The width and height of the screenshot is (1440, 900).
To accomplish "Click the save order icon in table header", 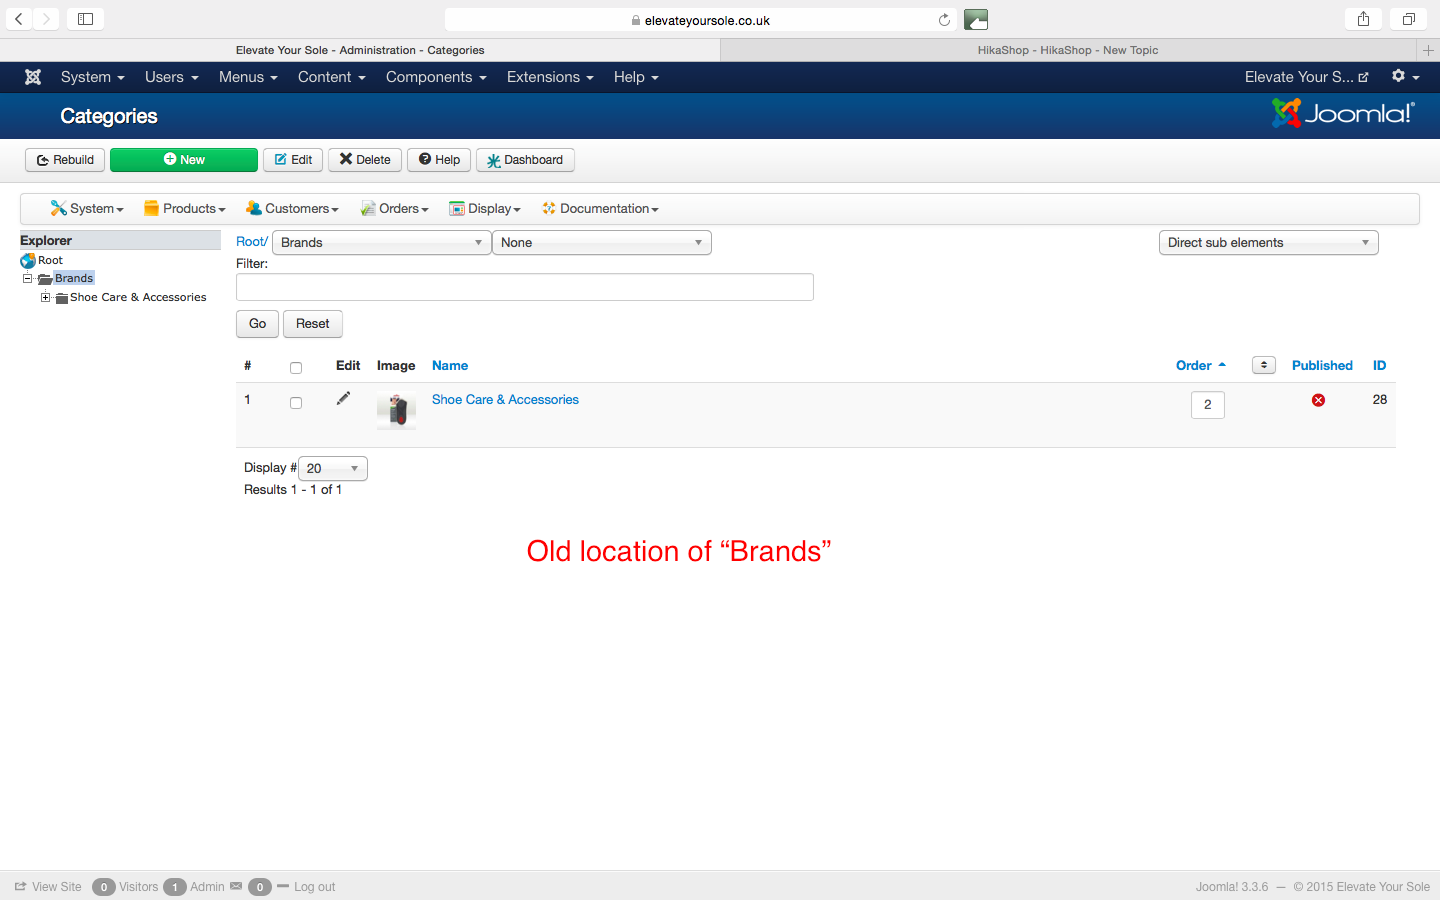I will coord(1264,365).
